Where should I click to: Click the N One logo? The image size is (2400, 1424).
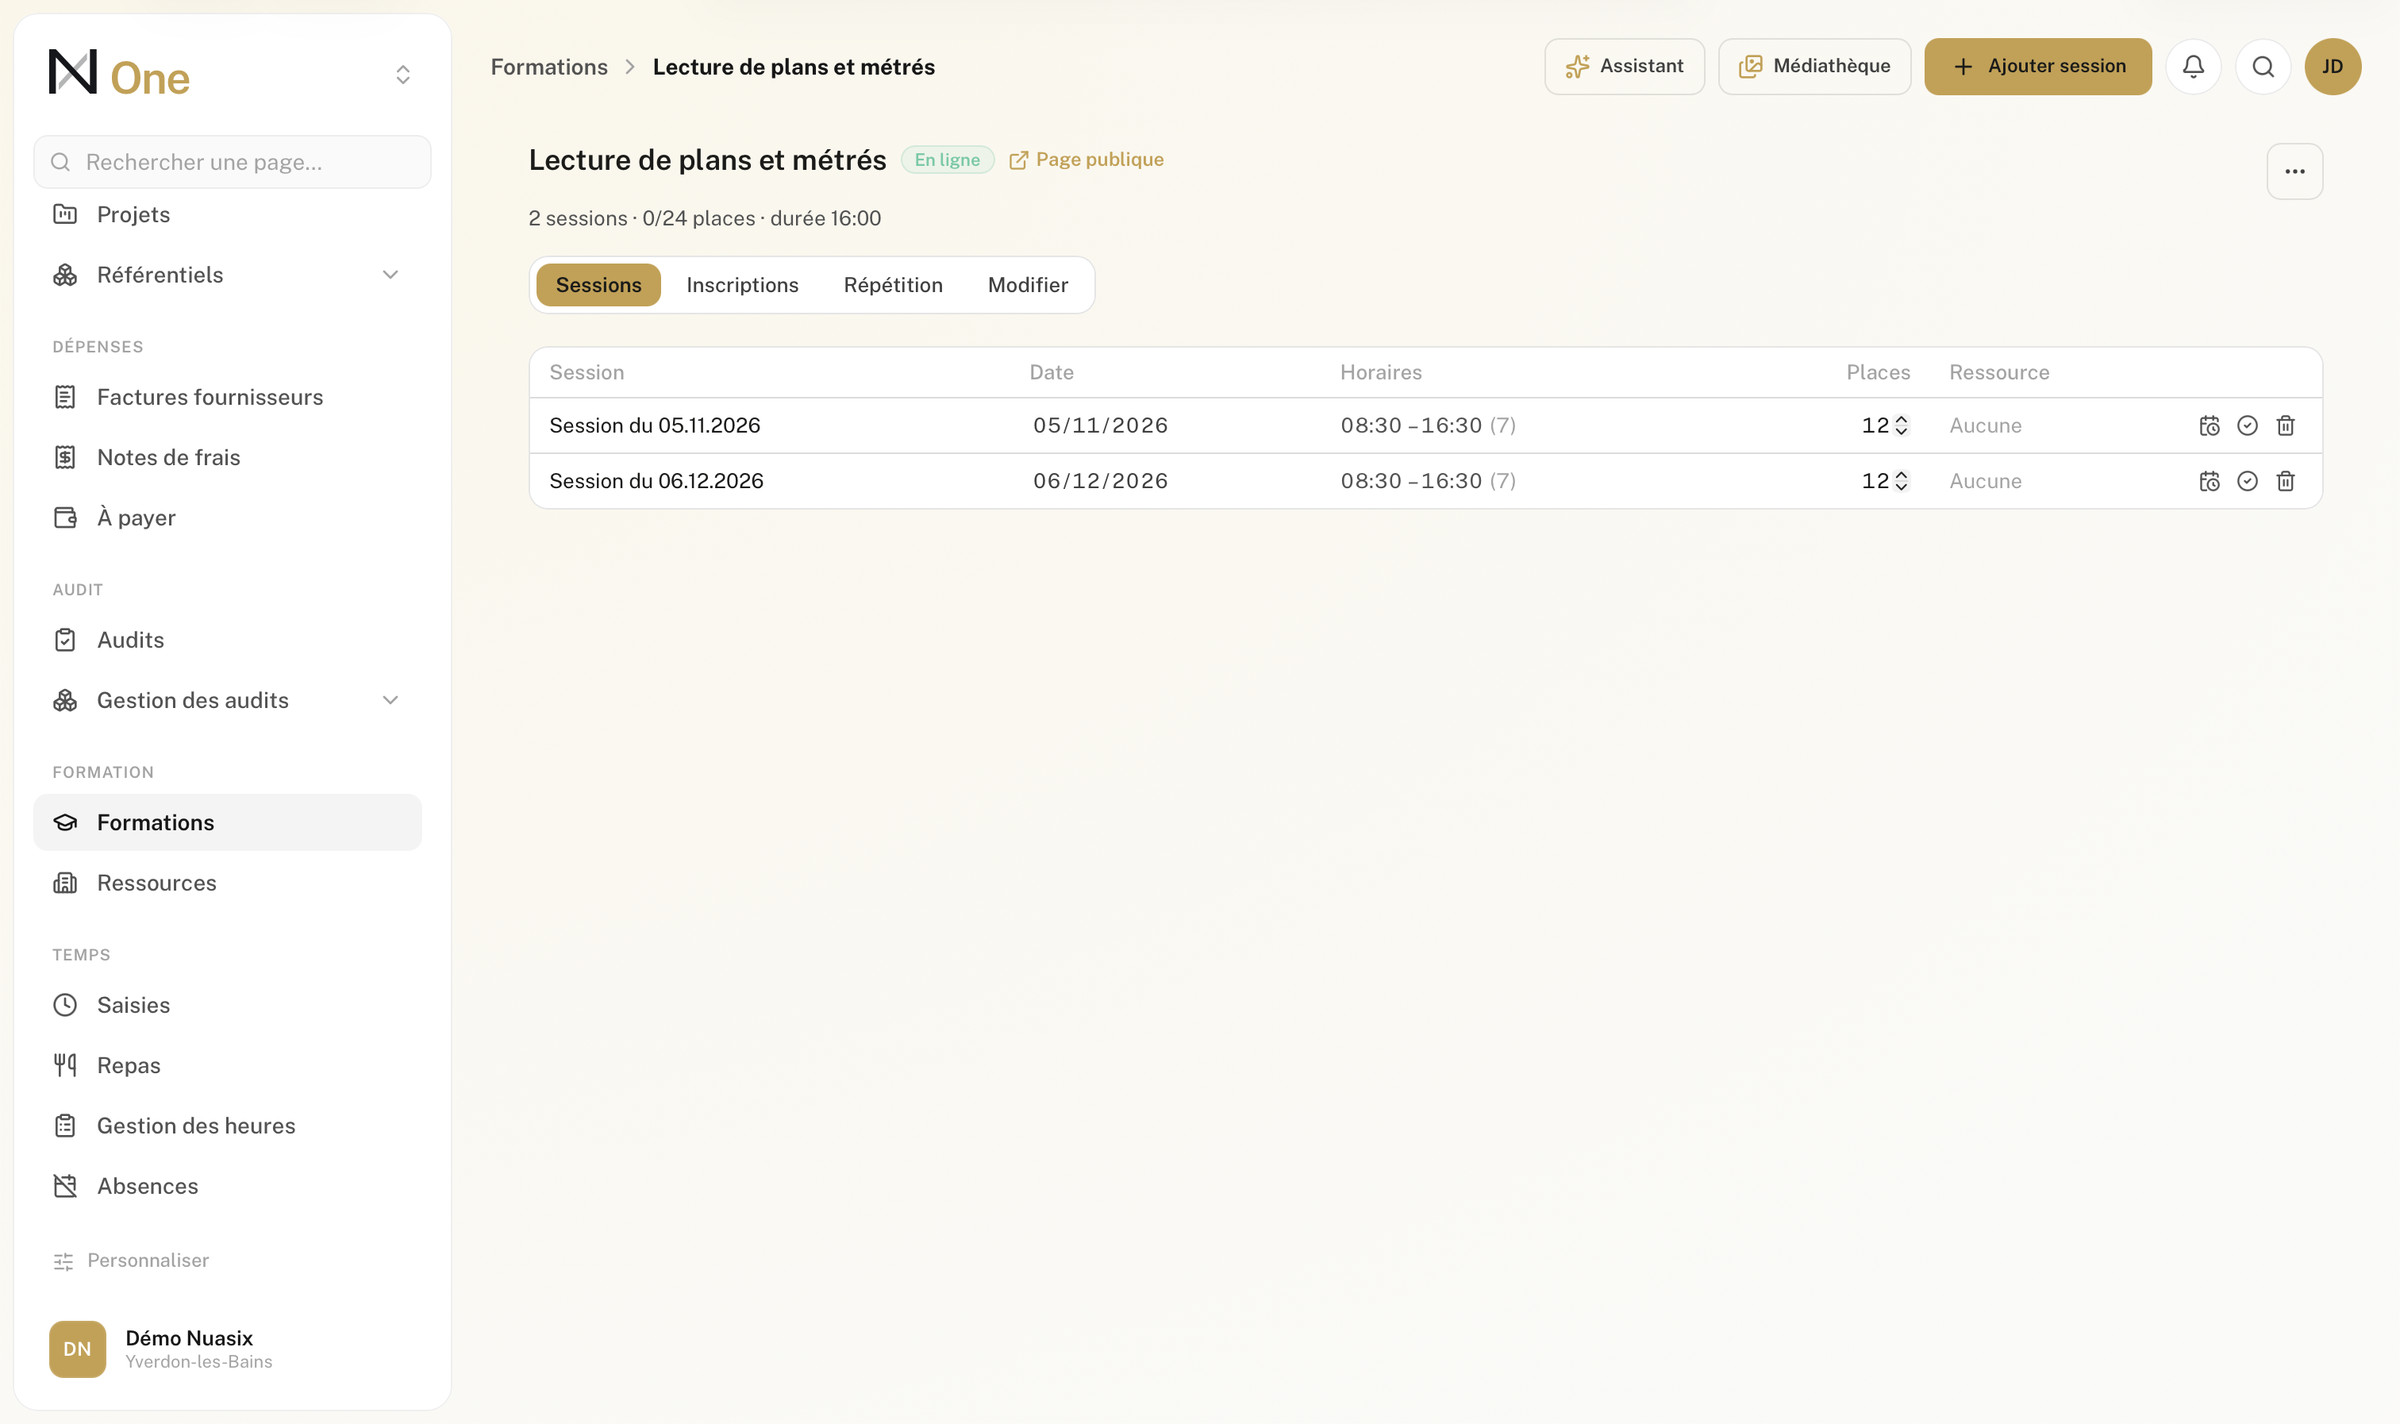(119, 74)
